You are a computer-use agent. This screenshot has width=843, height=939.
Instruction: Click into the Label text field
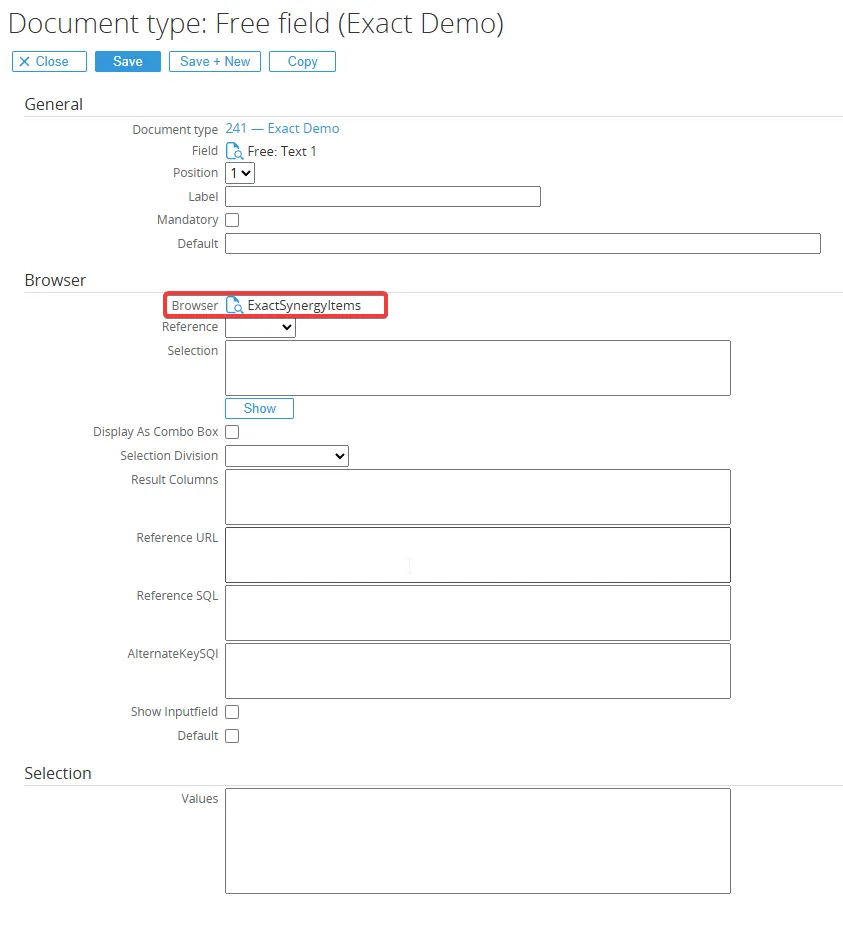click(382, 197)
